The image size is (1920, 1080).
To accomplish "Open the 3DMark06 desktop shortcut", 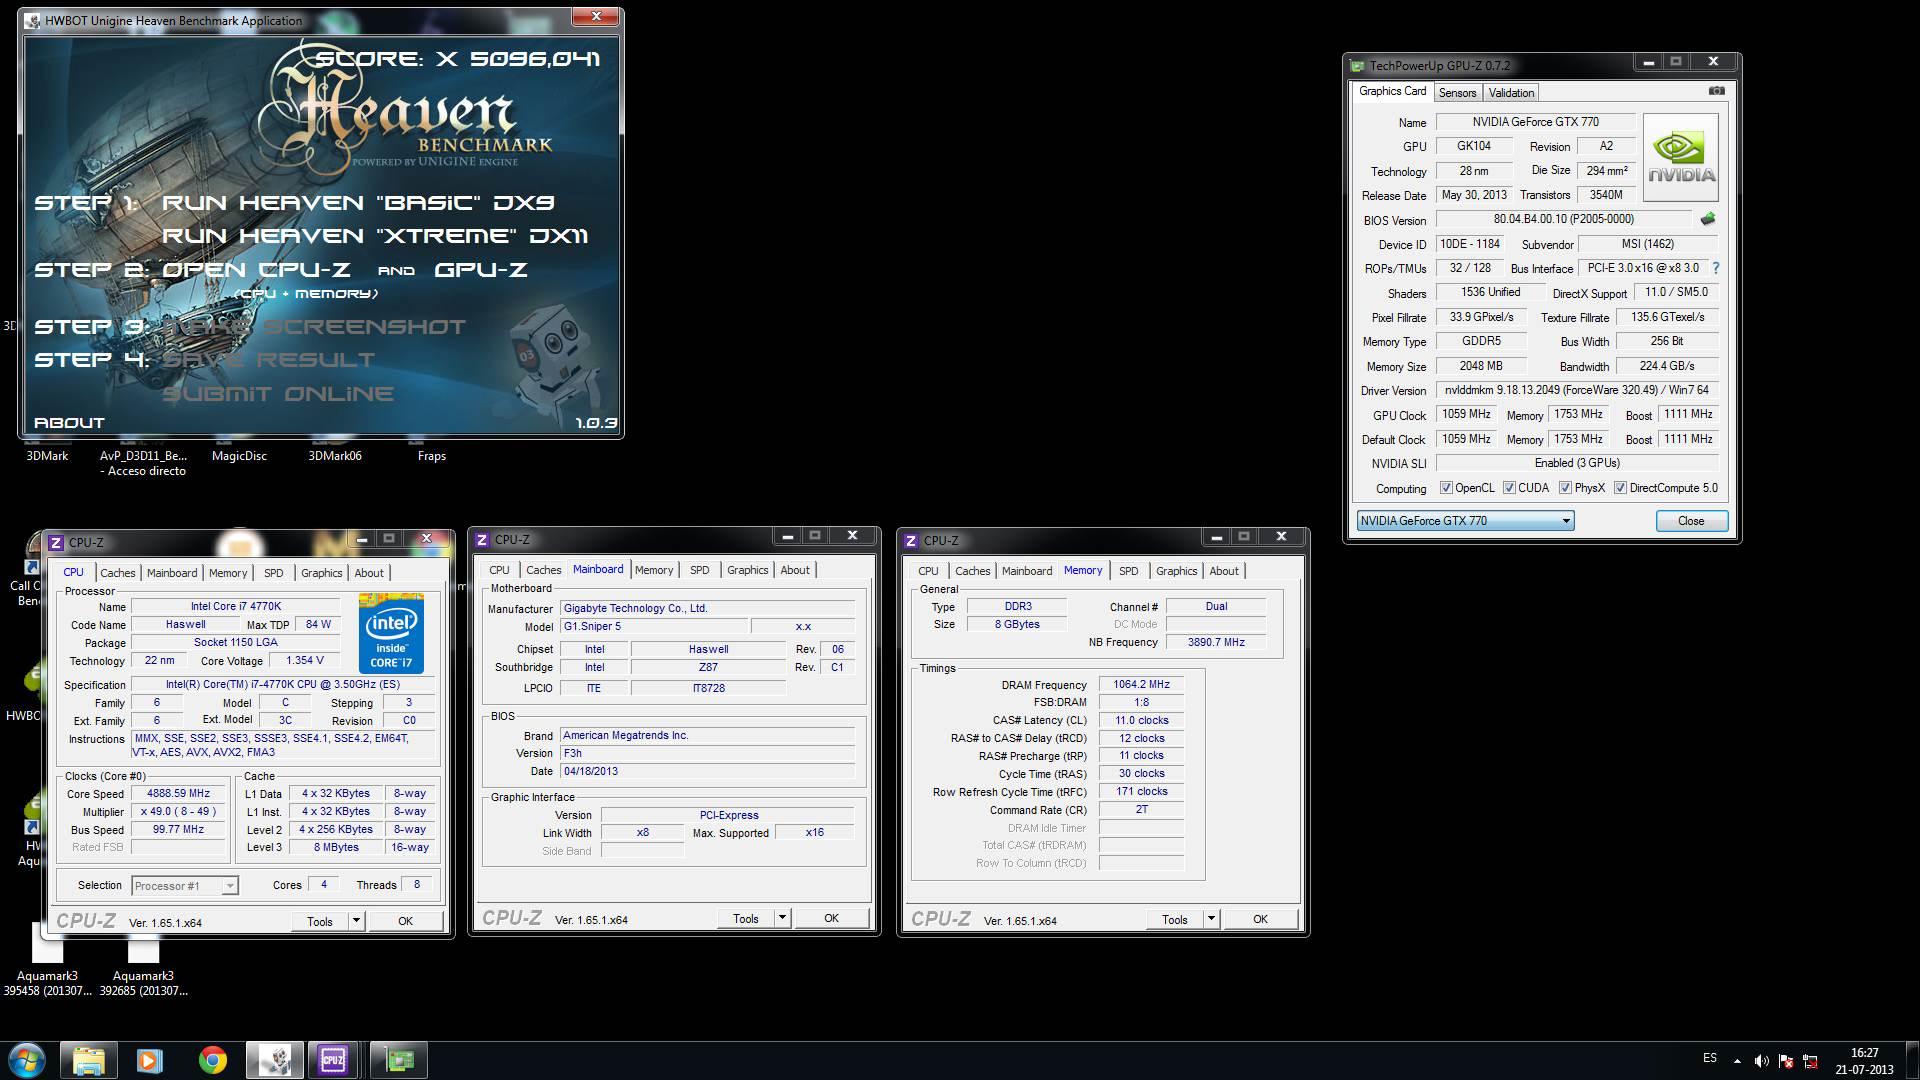I will 335,455.
